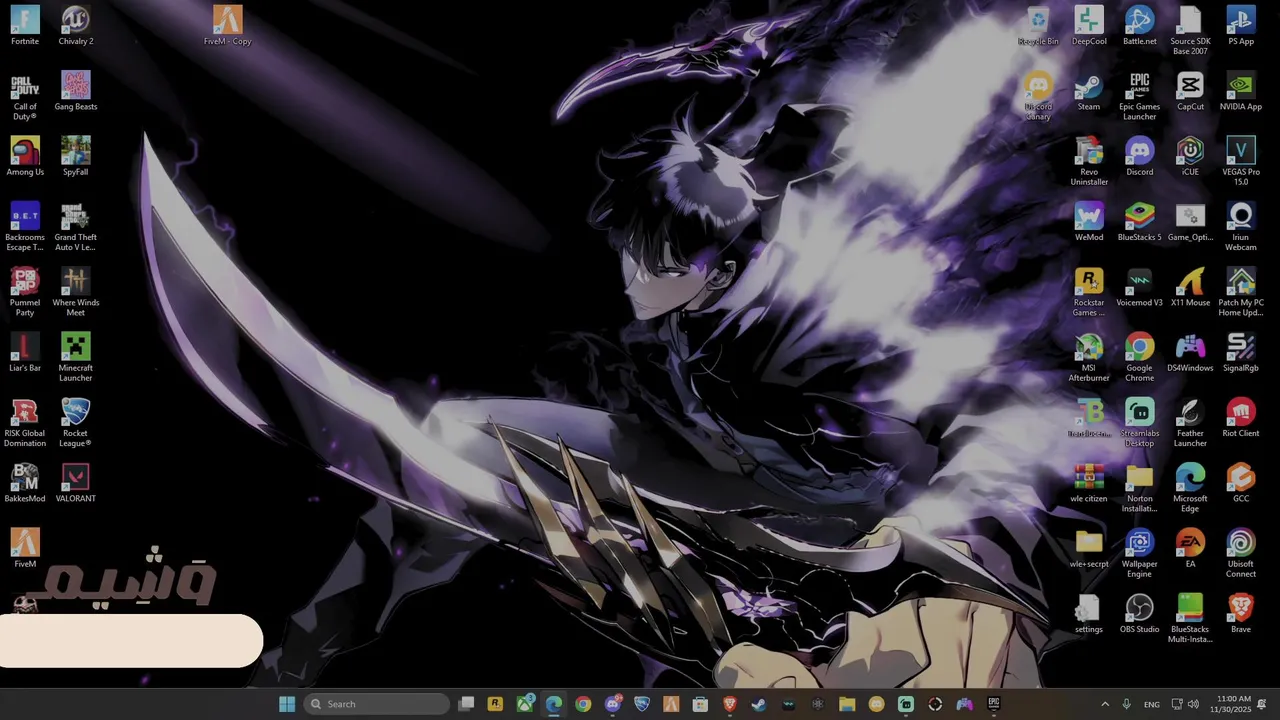Select the Discord Canary desktop icon

[1038, 96]
